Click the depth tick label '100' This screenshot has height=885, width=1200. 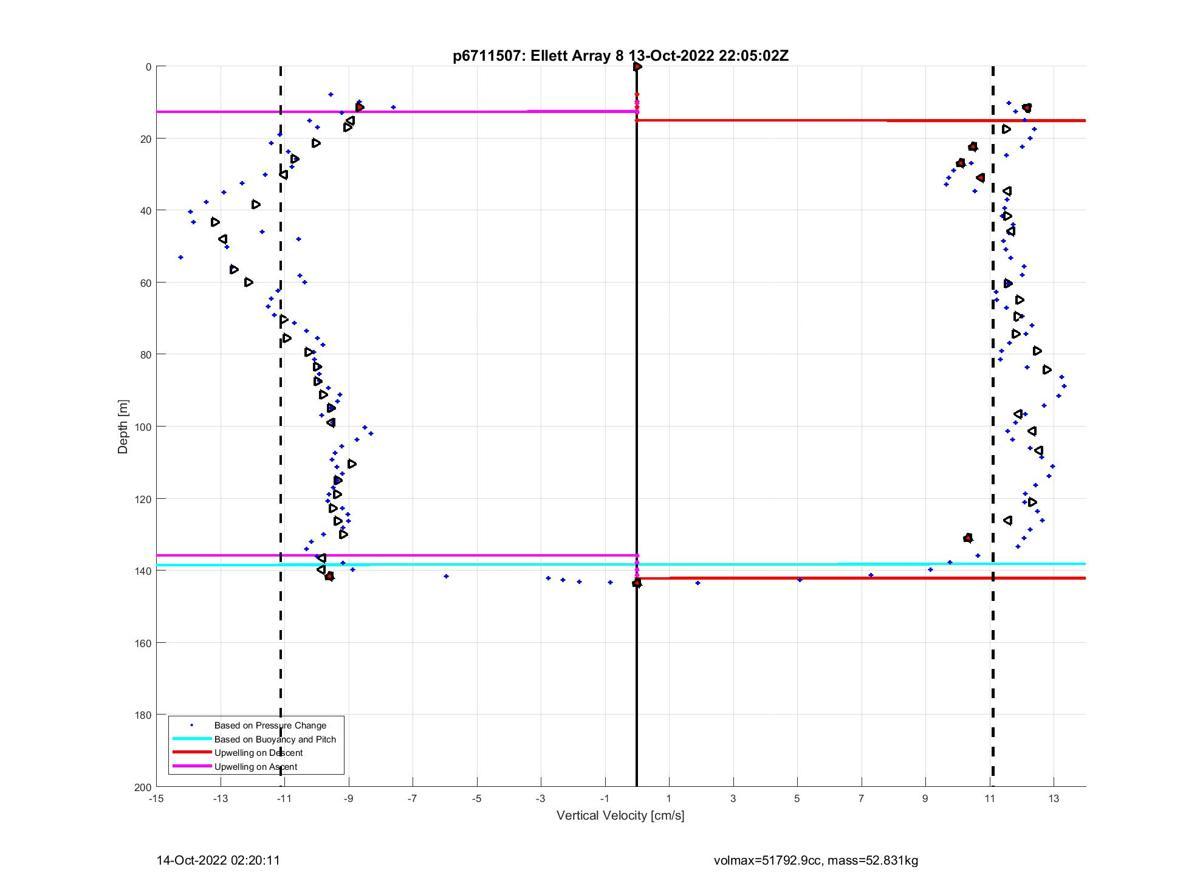pos(142,427)
